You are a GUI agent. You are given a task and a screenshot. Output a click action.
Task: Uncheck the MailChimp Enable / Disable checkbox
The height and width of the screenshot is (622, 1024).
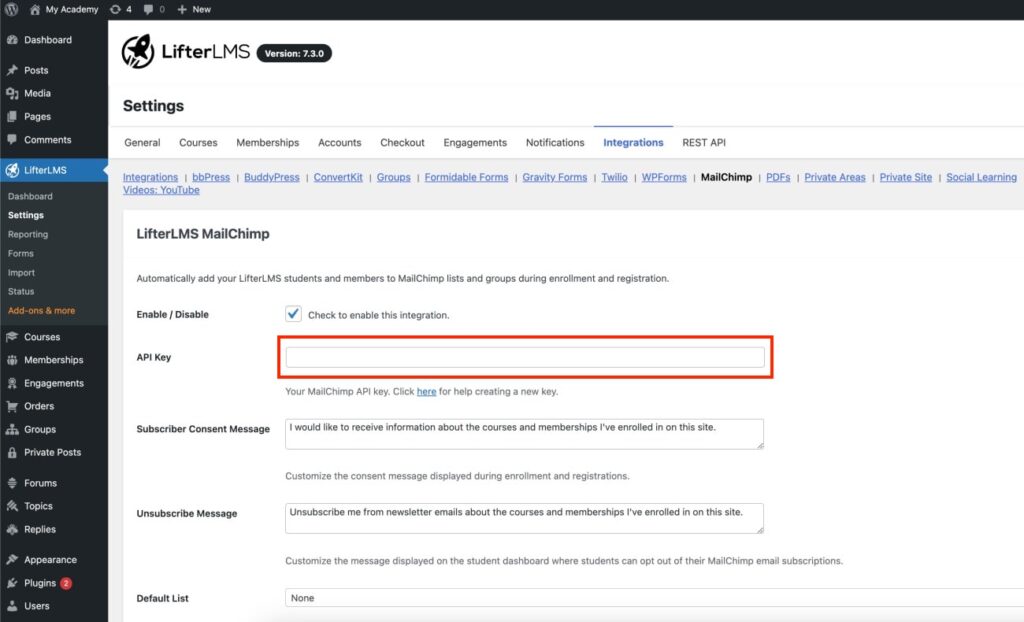(293, 313)
